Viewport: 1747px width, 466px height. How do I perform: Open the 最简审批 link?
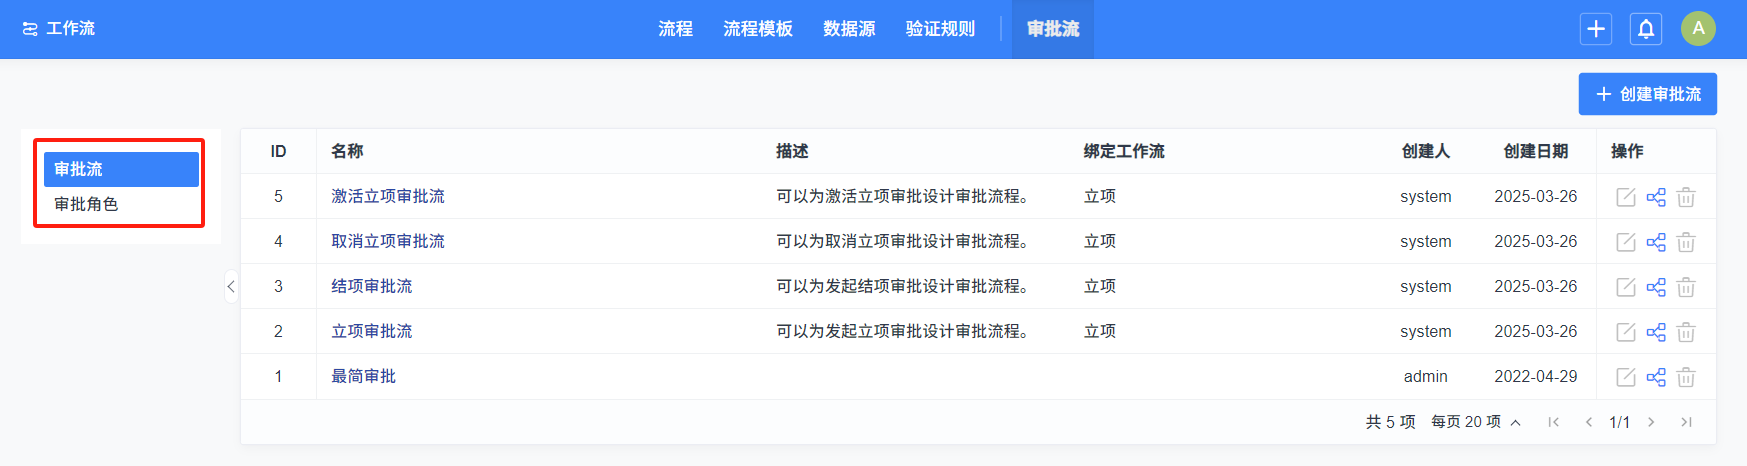[x=364, y=376]
